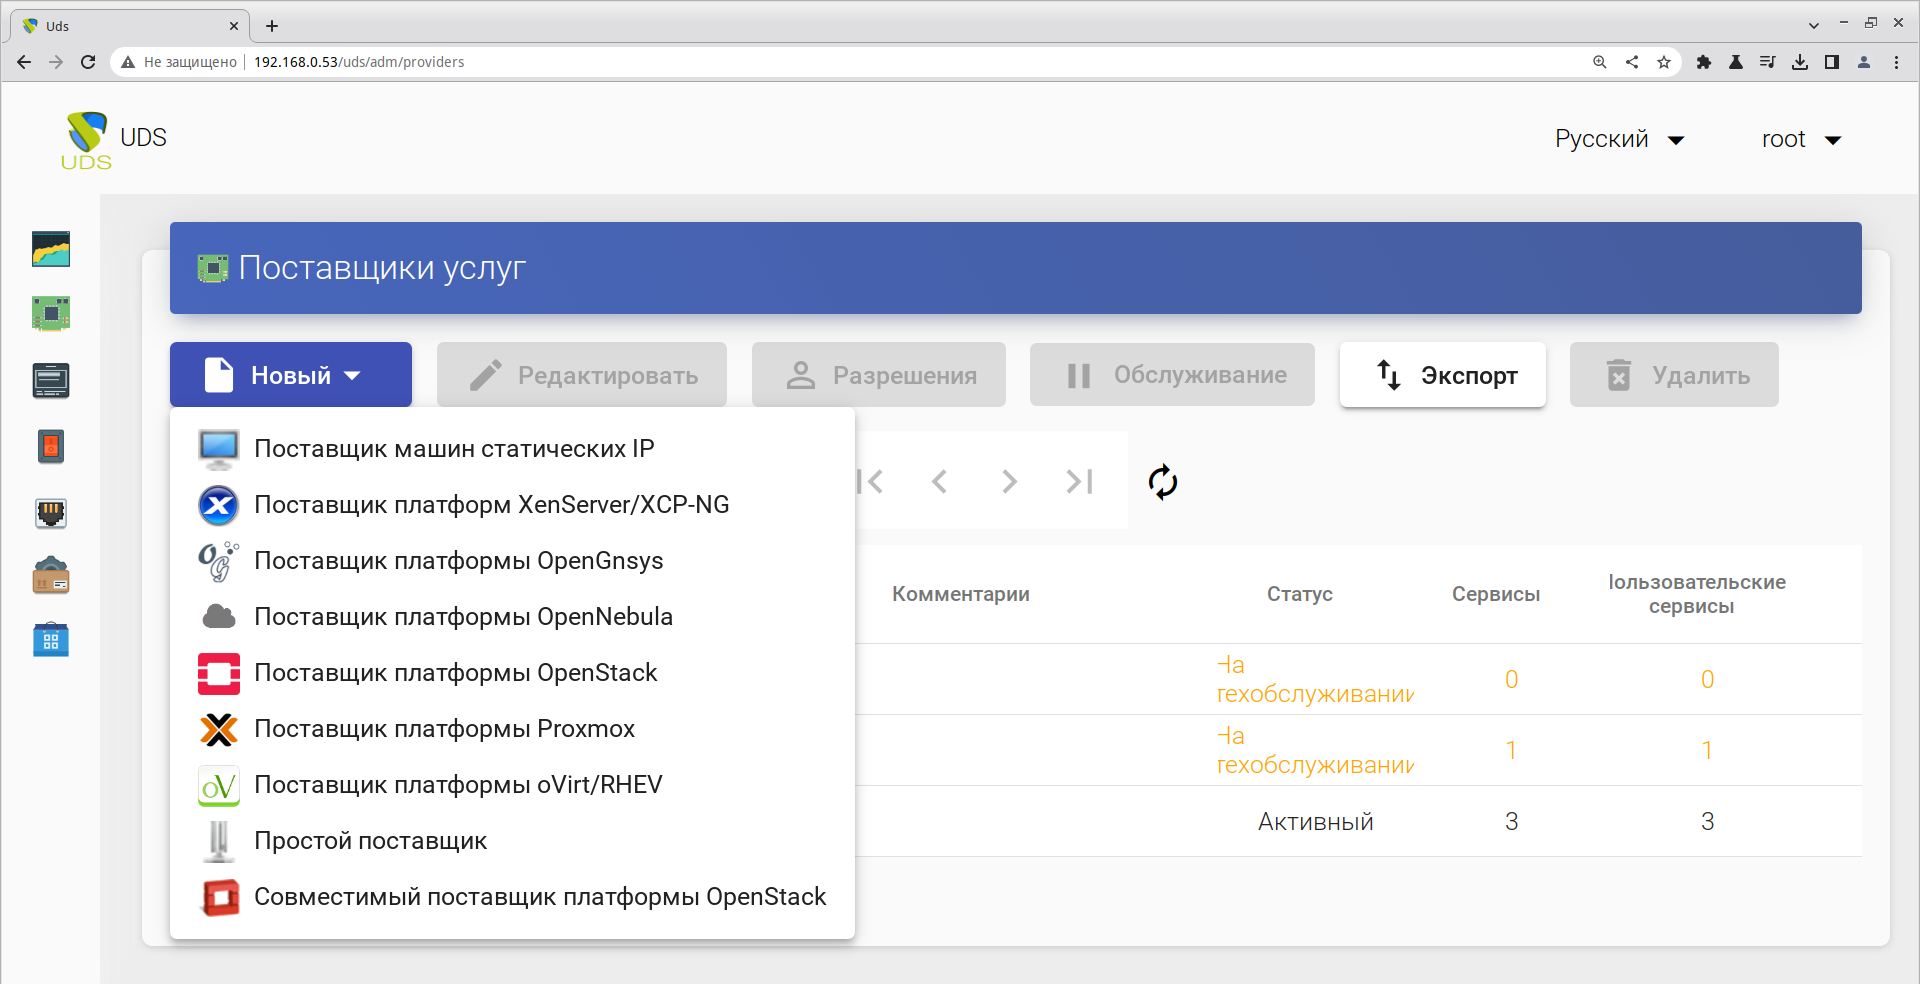Click the oVirt green icon

tap(218, 785)
